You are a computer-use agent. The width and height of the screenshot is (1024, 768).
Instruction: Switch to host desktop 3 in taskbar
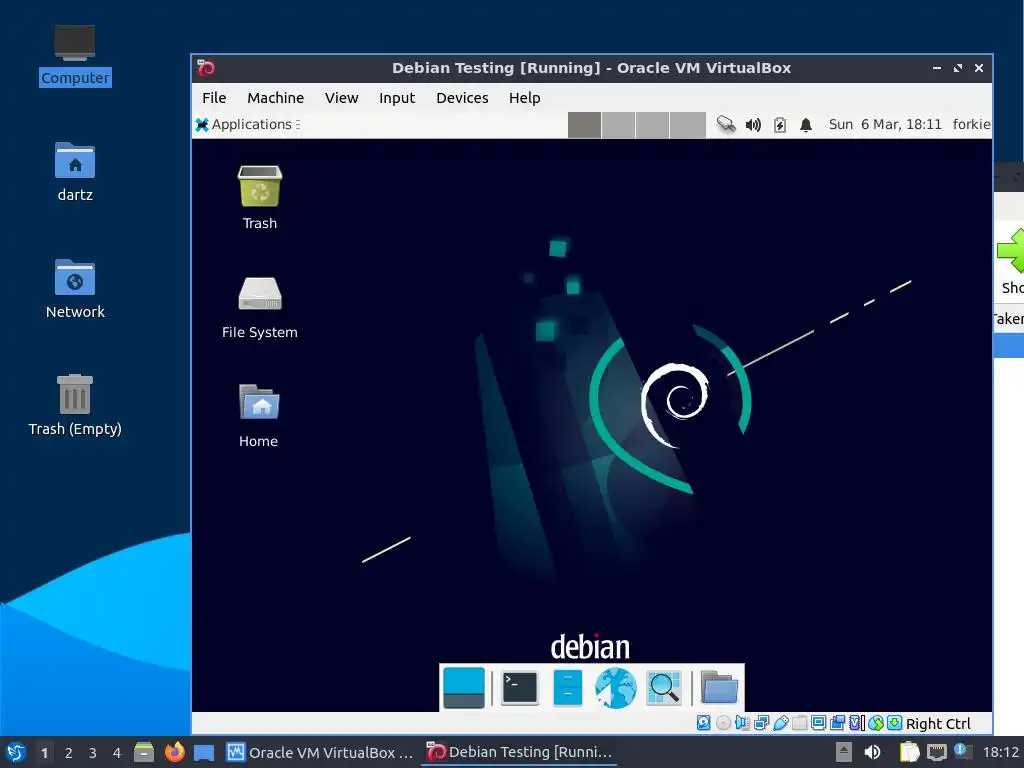pyautogui.click(x=93, y=753)
